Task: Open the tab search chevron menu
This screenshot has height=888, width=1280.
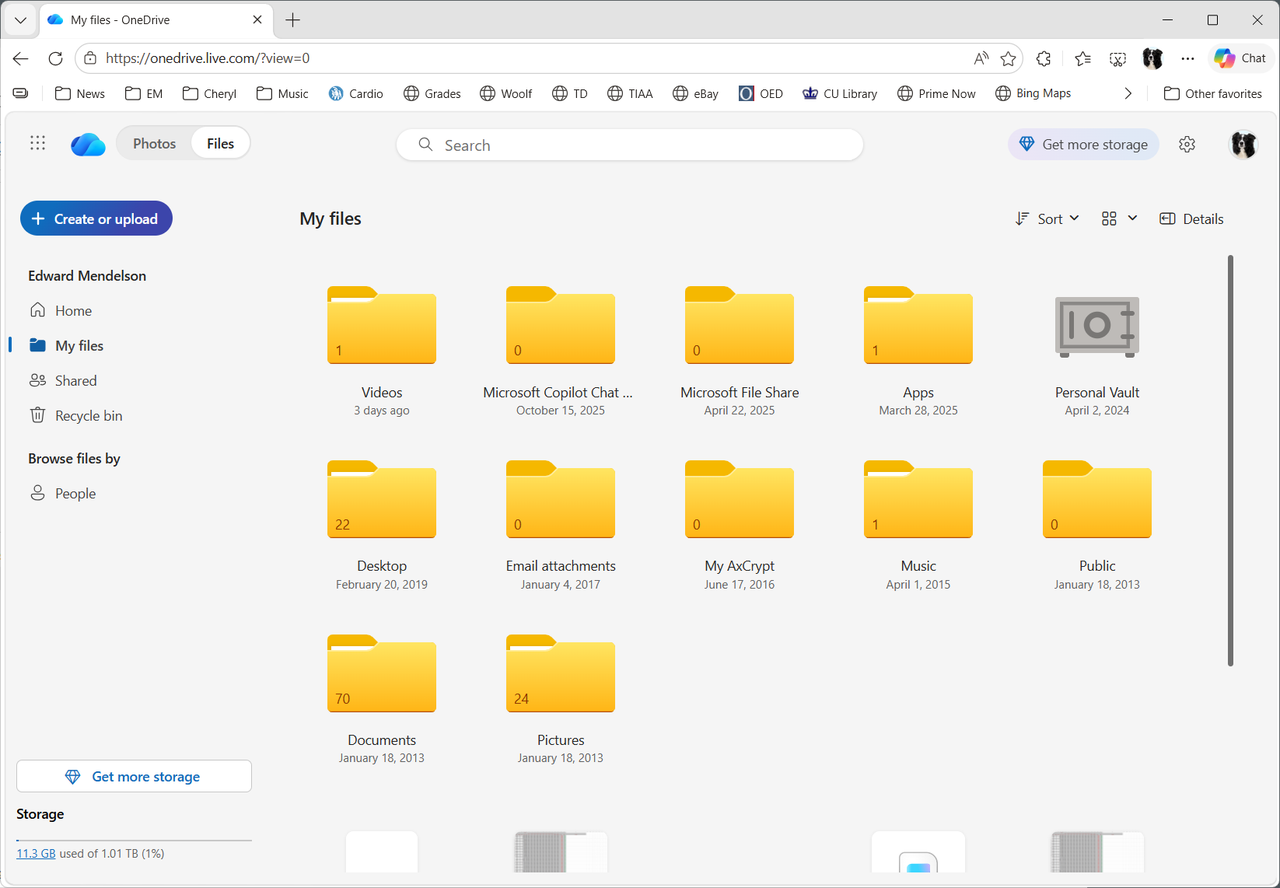Action: [20, 20]
